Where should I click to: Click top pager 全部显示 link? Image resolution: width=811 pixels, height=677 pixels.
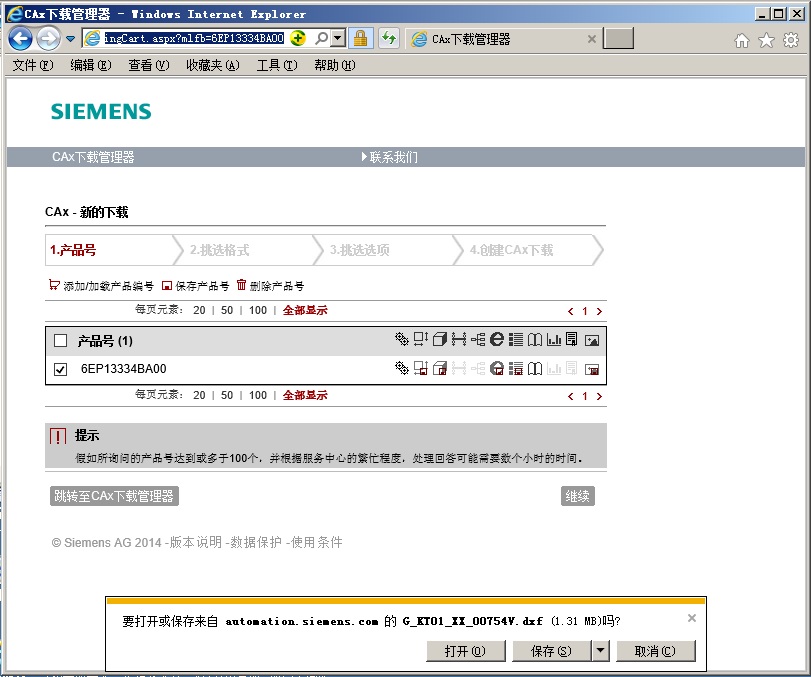coord(305,310)
